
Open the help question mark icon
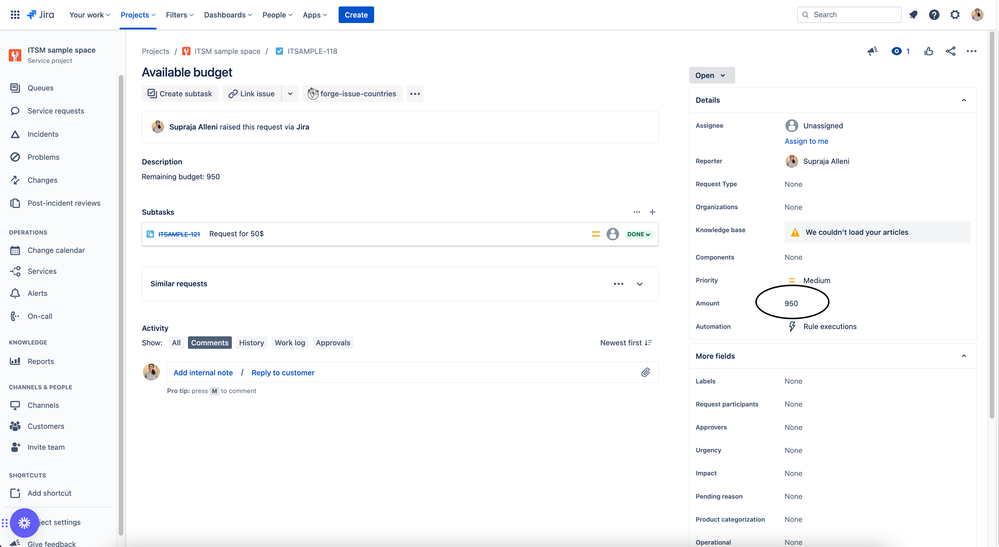click(934, 15)
